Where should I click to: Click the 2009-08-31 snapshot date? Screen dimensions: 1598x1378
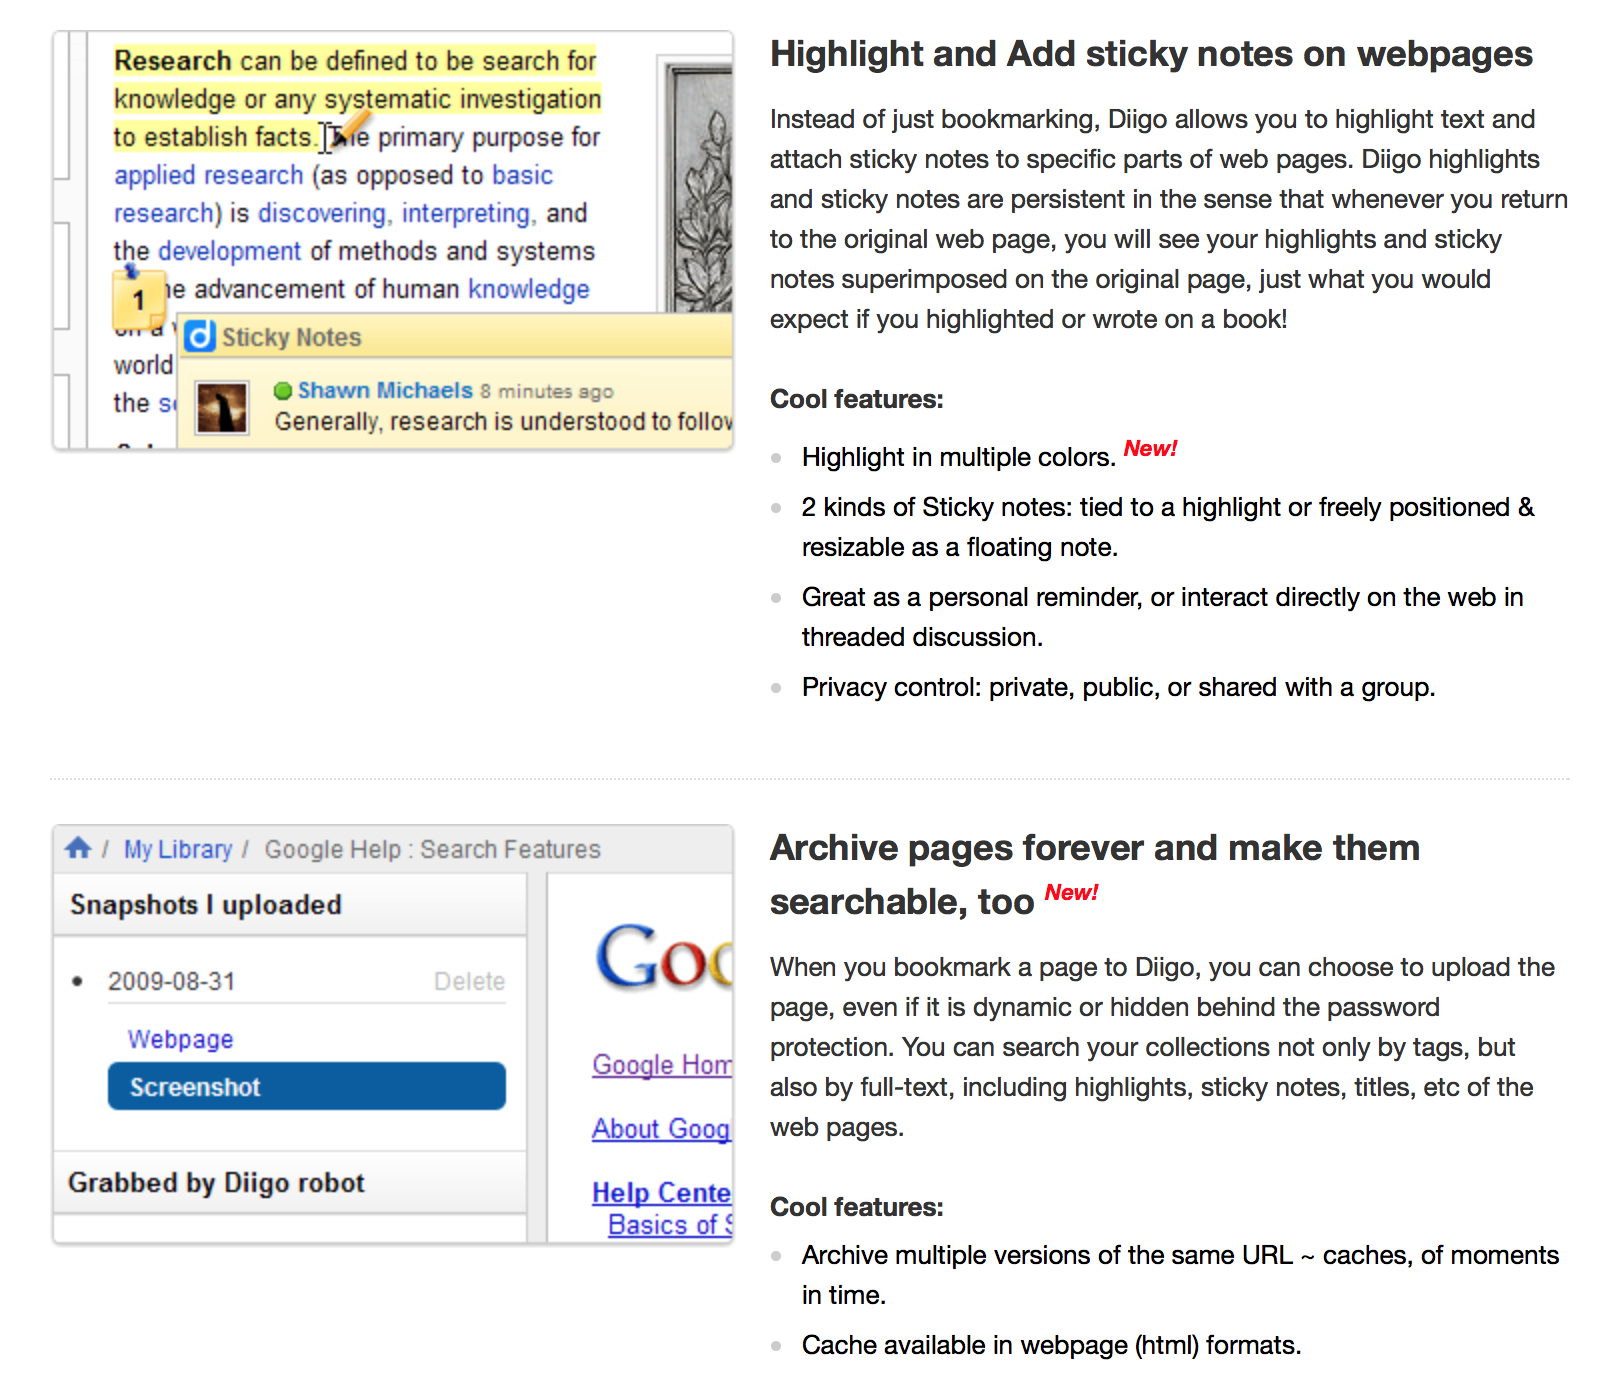pos(172,981)
